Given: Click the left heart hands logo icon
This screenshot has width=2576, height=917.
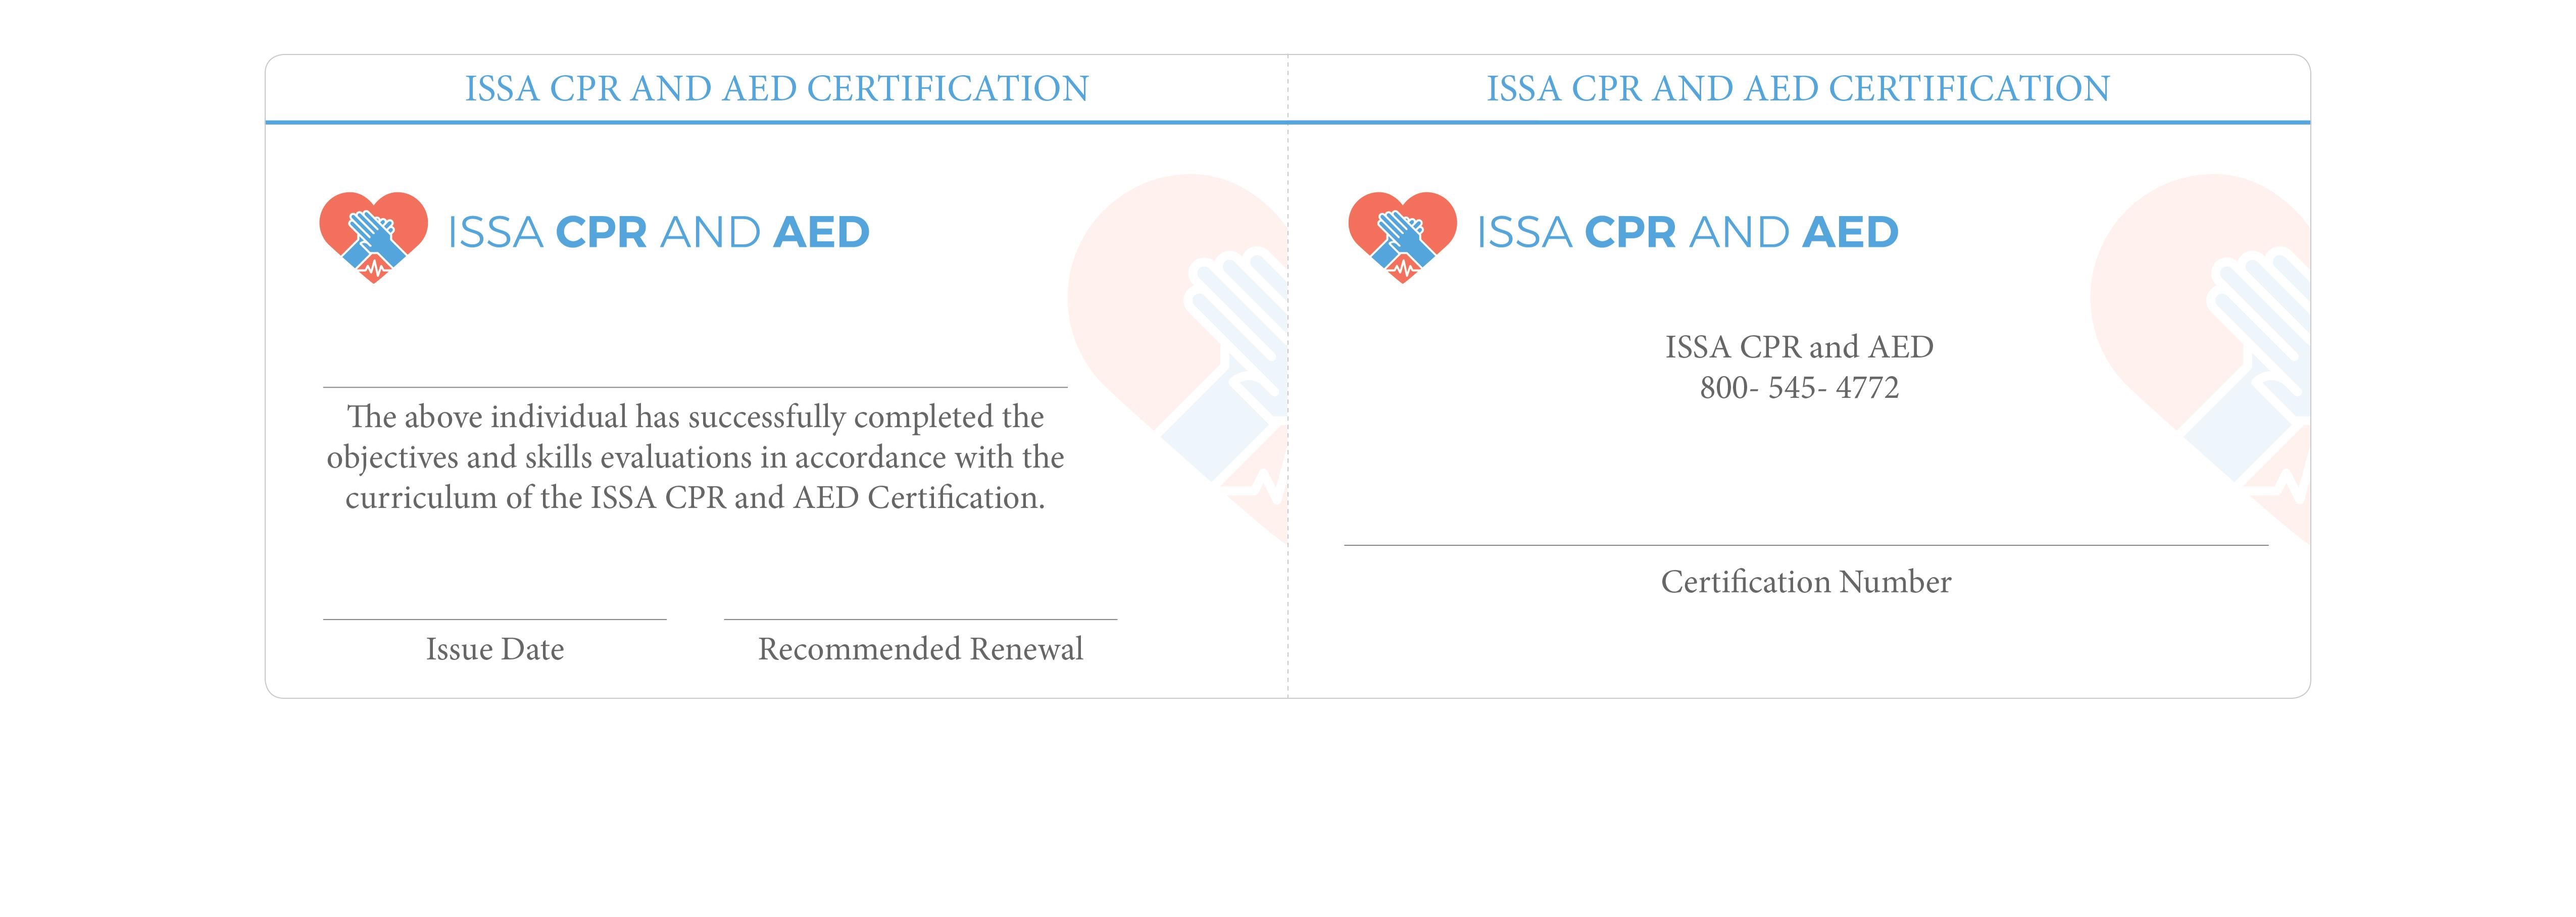Looking at the screenshot, I should click(x=373, y=237).
